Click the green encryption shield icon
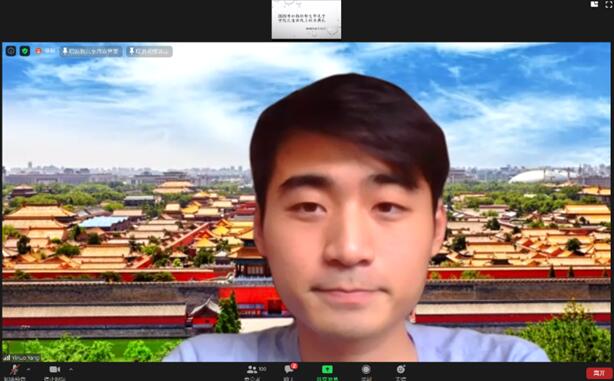This screenshot has height=381, width=614. click(25, 51)
